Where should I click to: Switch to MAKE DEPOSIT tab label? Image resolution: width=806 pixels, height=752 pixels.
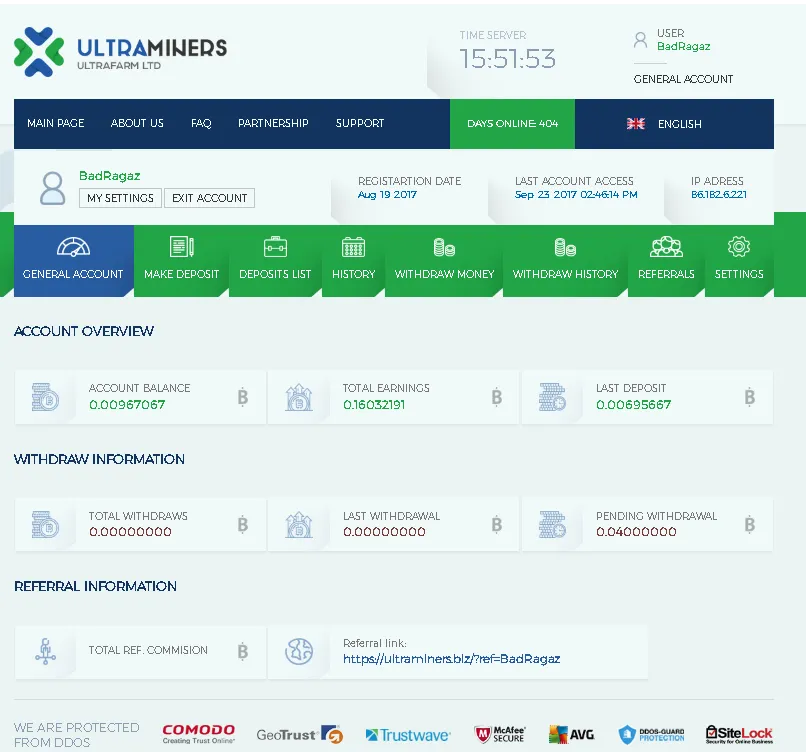[181, 274]
